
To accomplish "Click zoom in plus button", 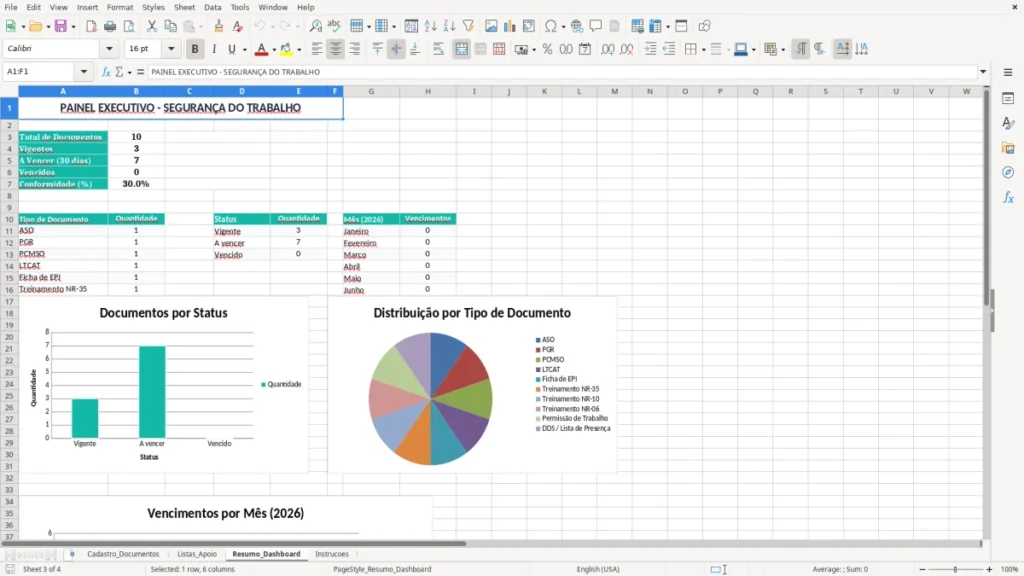I will pos(989,569).
